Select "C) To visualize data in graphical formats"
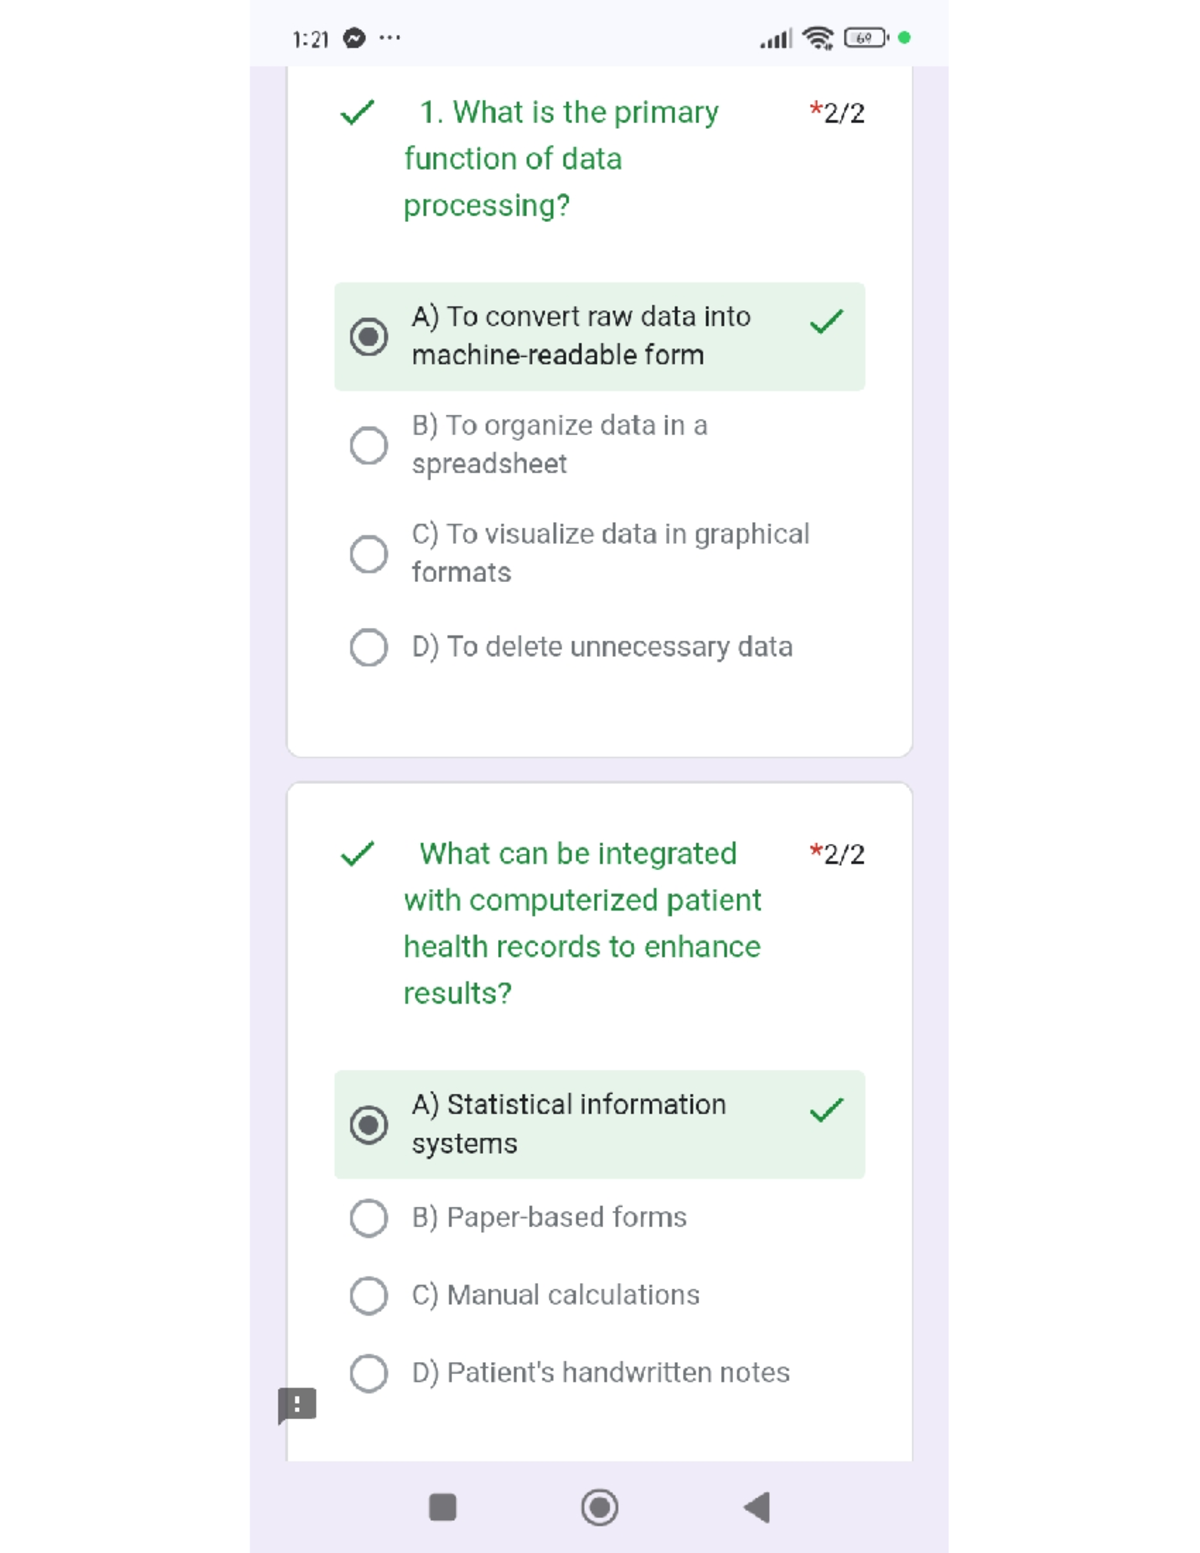1200x1553 pixels. coord(369,553)
